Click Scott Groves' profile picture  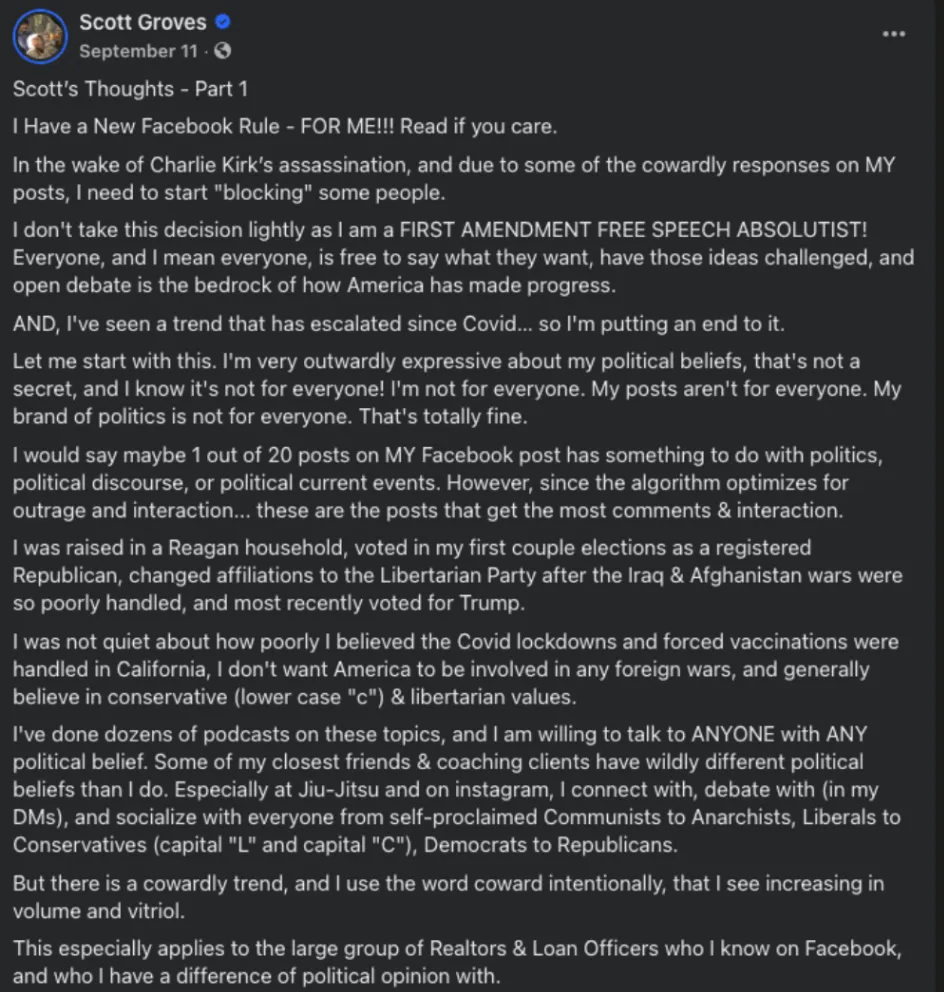click(x=39, y=36)
